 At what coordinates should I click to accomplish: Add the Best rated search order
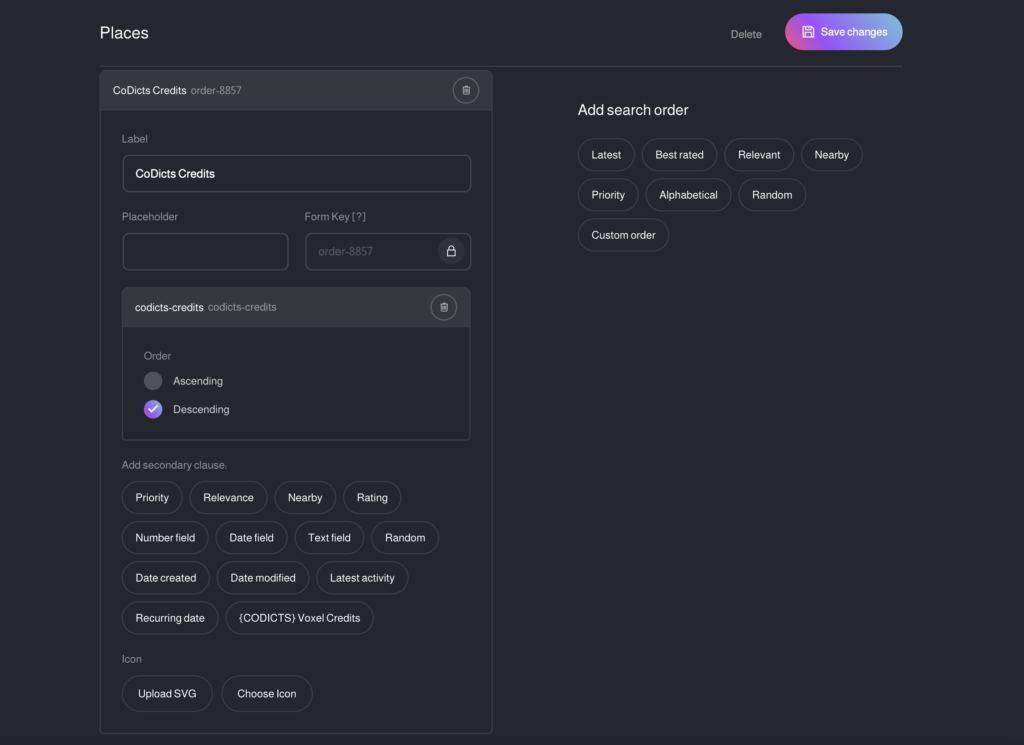679,155
